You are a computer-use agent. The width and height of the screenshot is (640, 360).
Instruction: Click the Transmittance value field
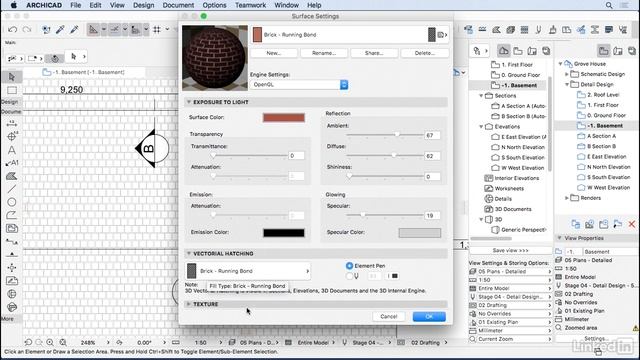tap(296, 156)
